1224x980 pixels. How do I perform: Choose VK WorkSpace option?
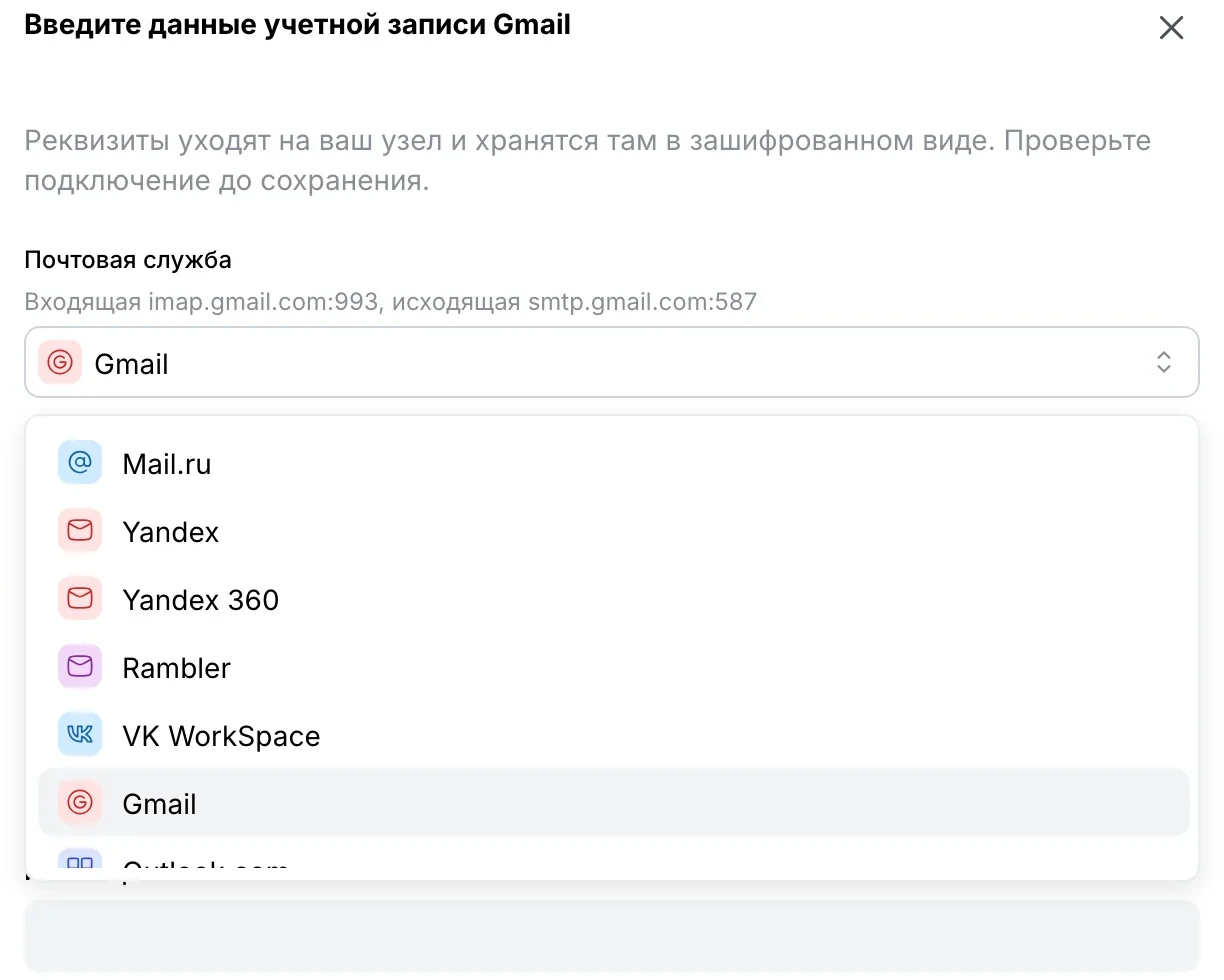coord(613,735)
